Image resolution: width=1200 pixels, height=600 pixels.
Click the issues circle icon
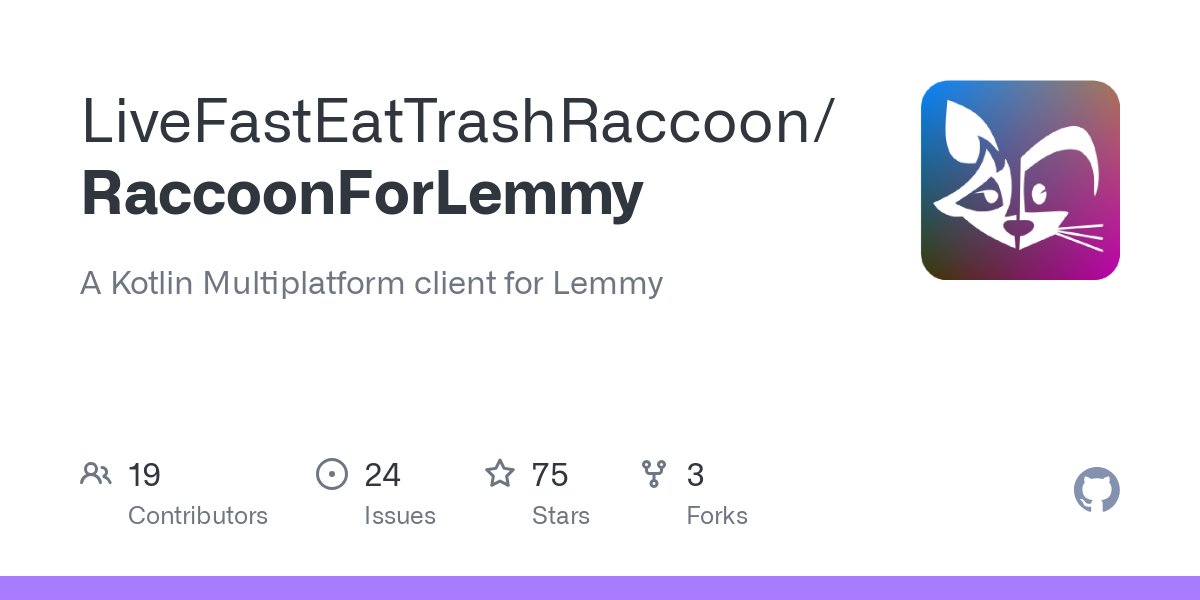click(331, 474)
